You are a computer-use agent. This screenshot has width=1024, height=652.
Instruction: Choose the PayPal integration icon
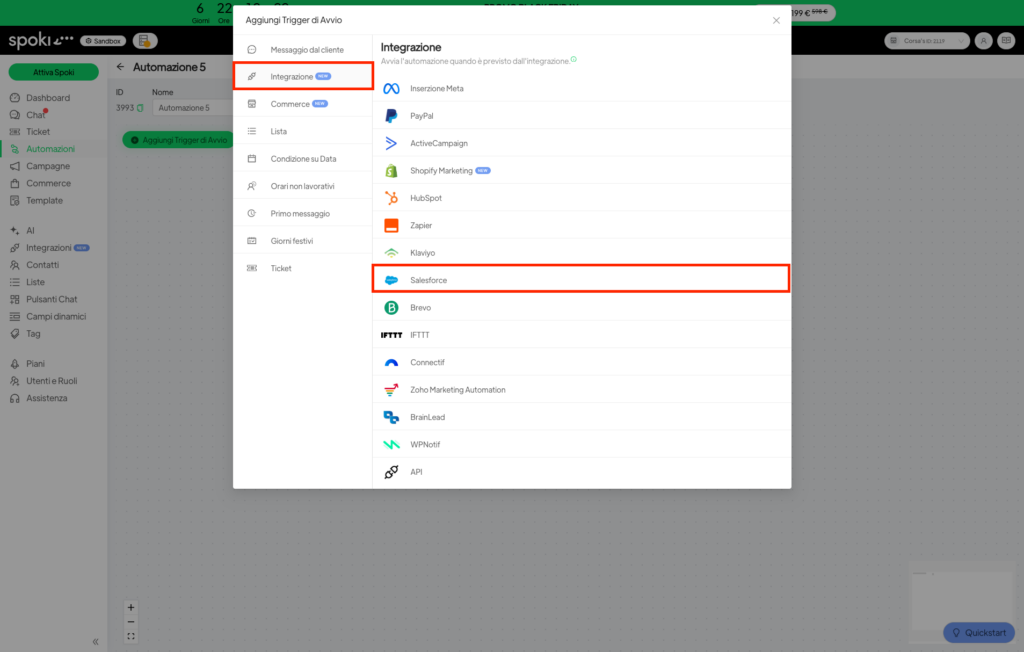pyautogui.click(x=391, y=116)
